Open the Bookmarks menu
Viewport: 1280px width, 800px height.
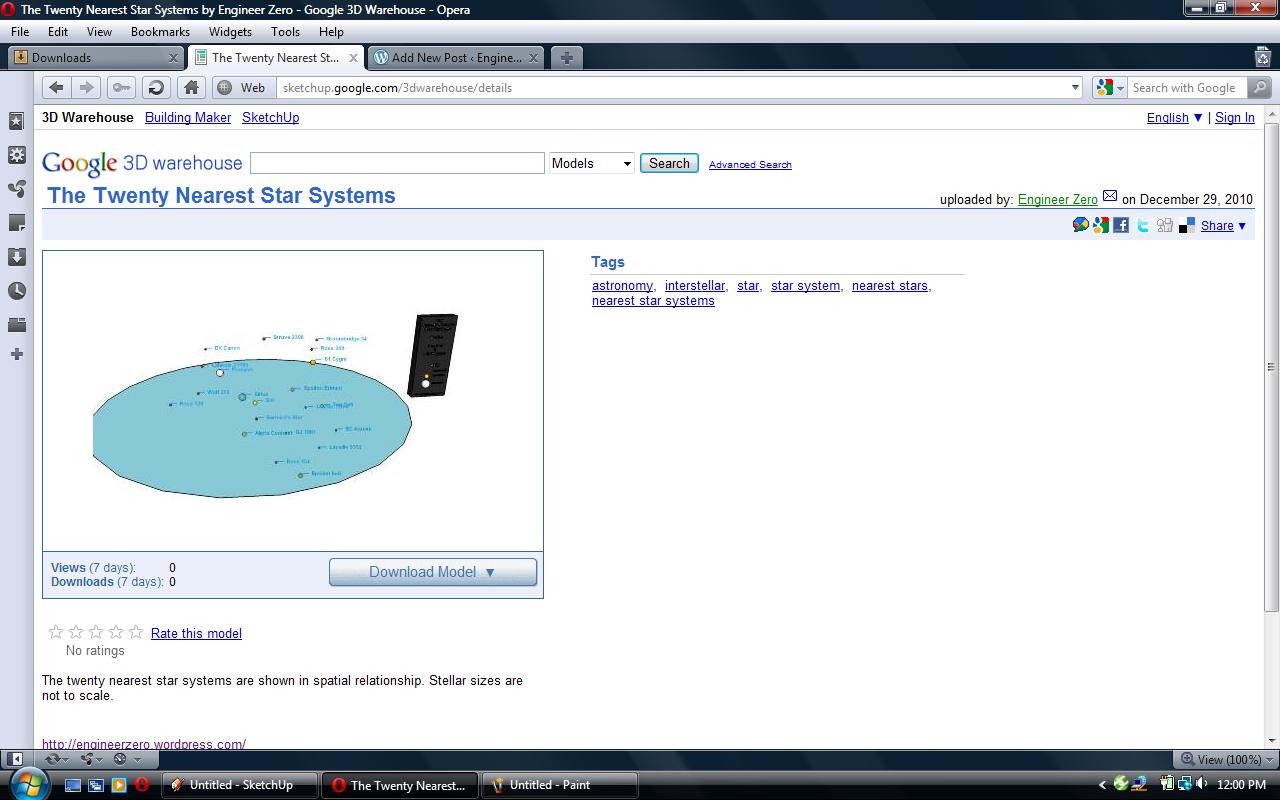[160, 32]
